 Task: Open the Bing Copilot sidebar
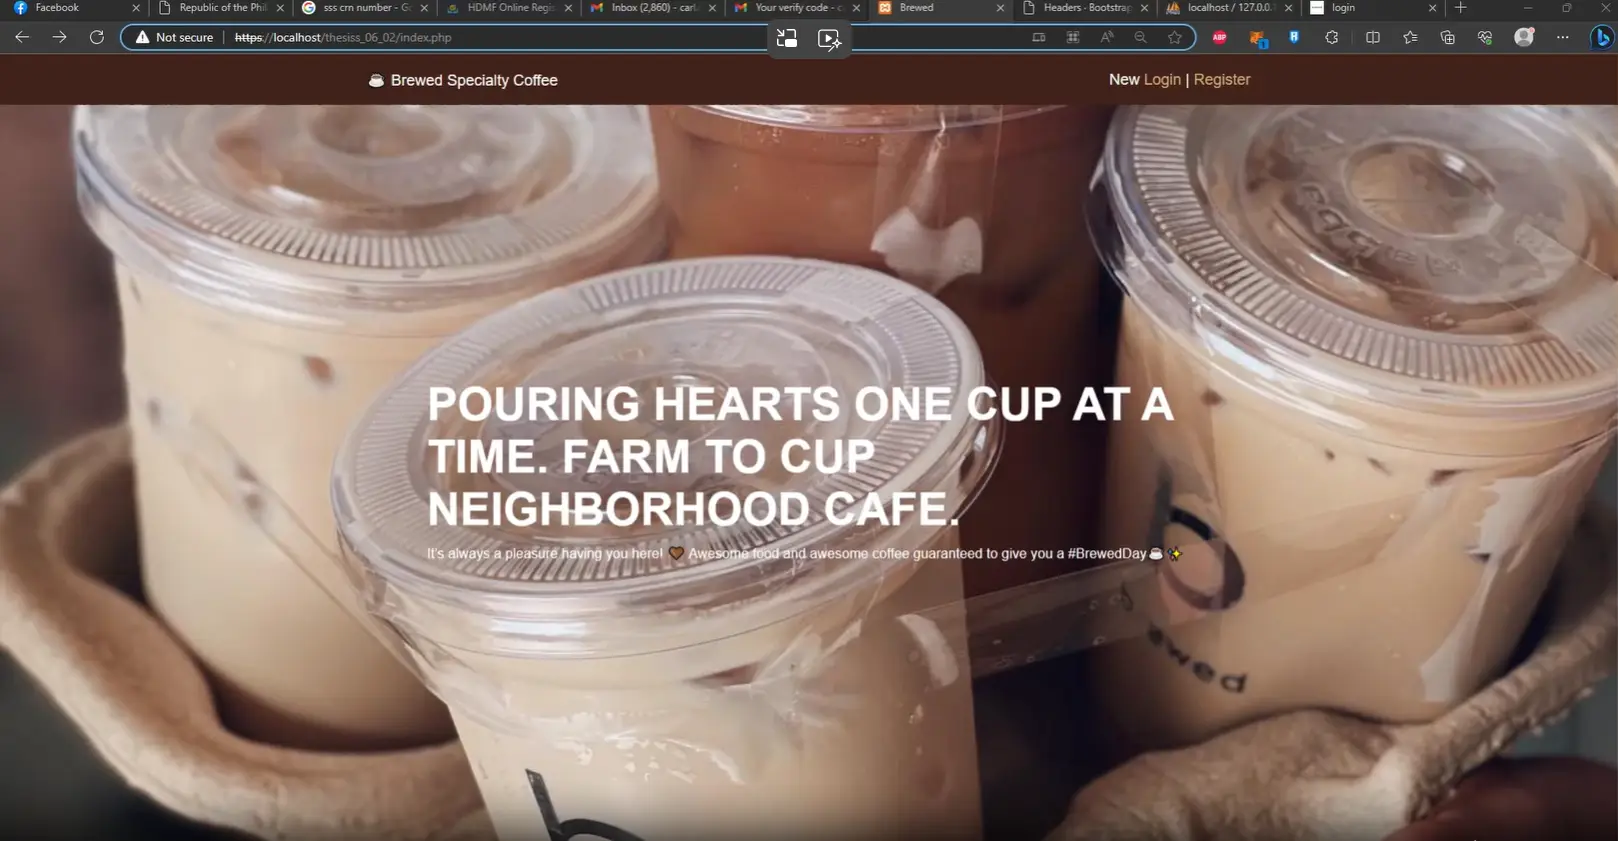click(x=1601, y=37)
